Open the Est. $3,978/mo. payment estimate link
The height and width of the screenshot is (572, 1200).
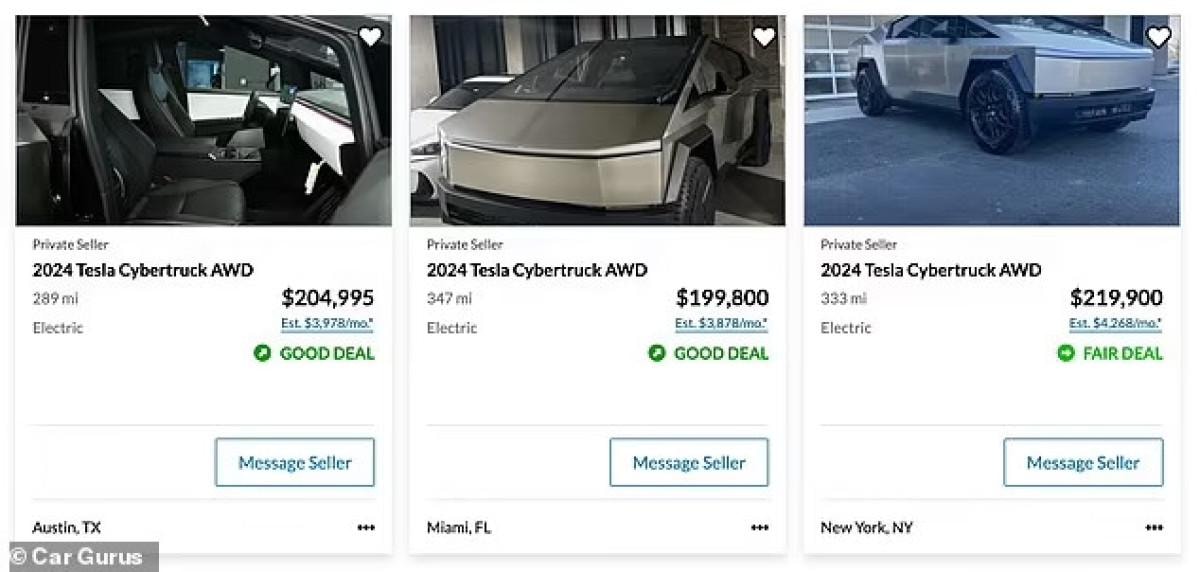click(327, 324)
